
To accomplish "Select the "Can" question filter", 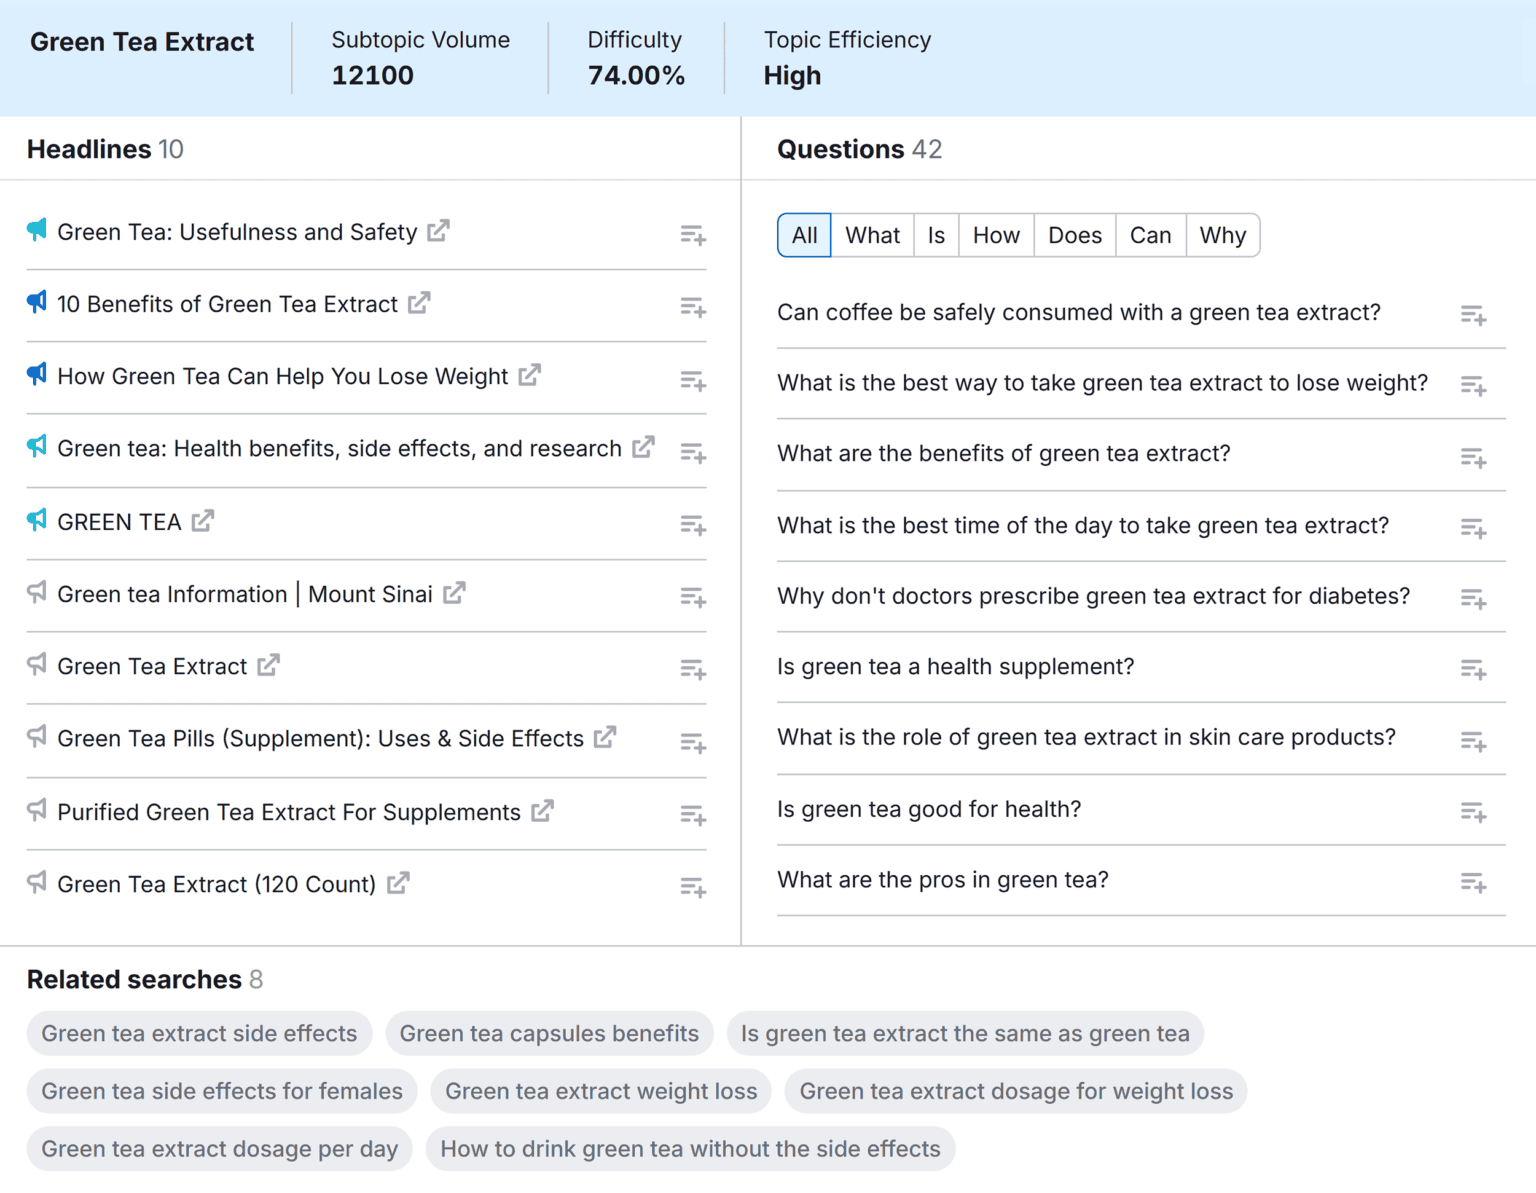I will [x=1150, y=235].
